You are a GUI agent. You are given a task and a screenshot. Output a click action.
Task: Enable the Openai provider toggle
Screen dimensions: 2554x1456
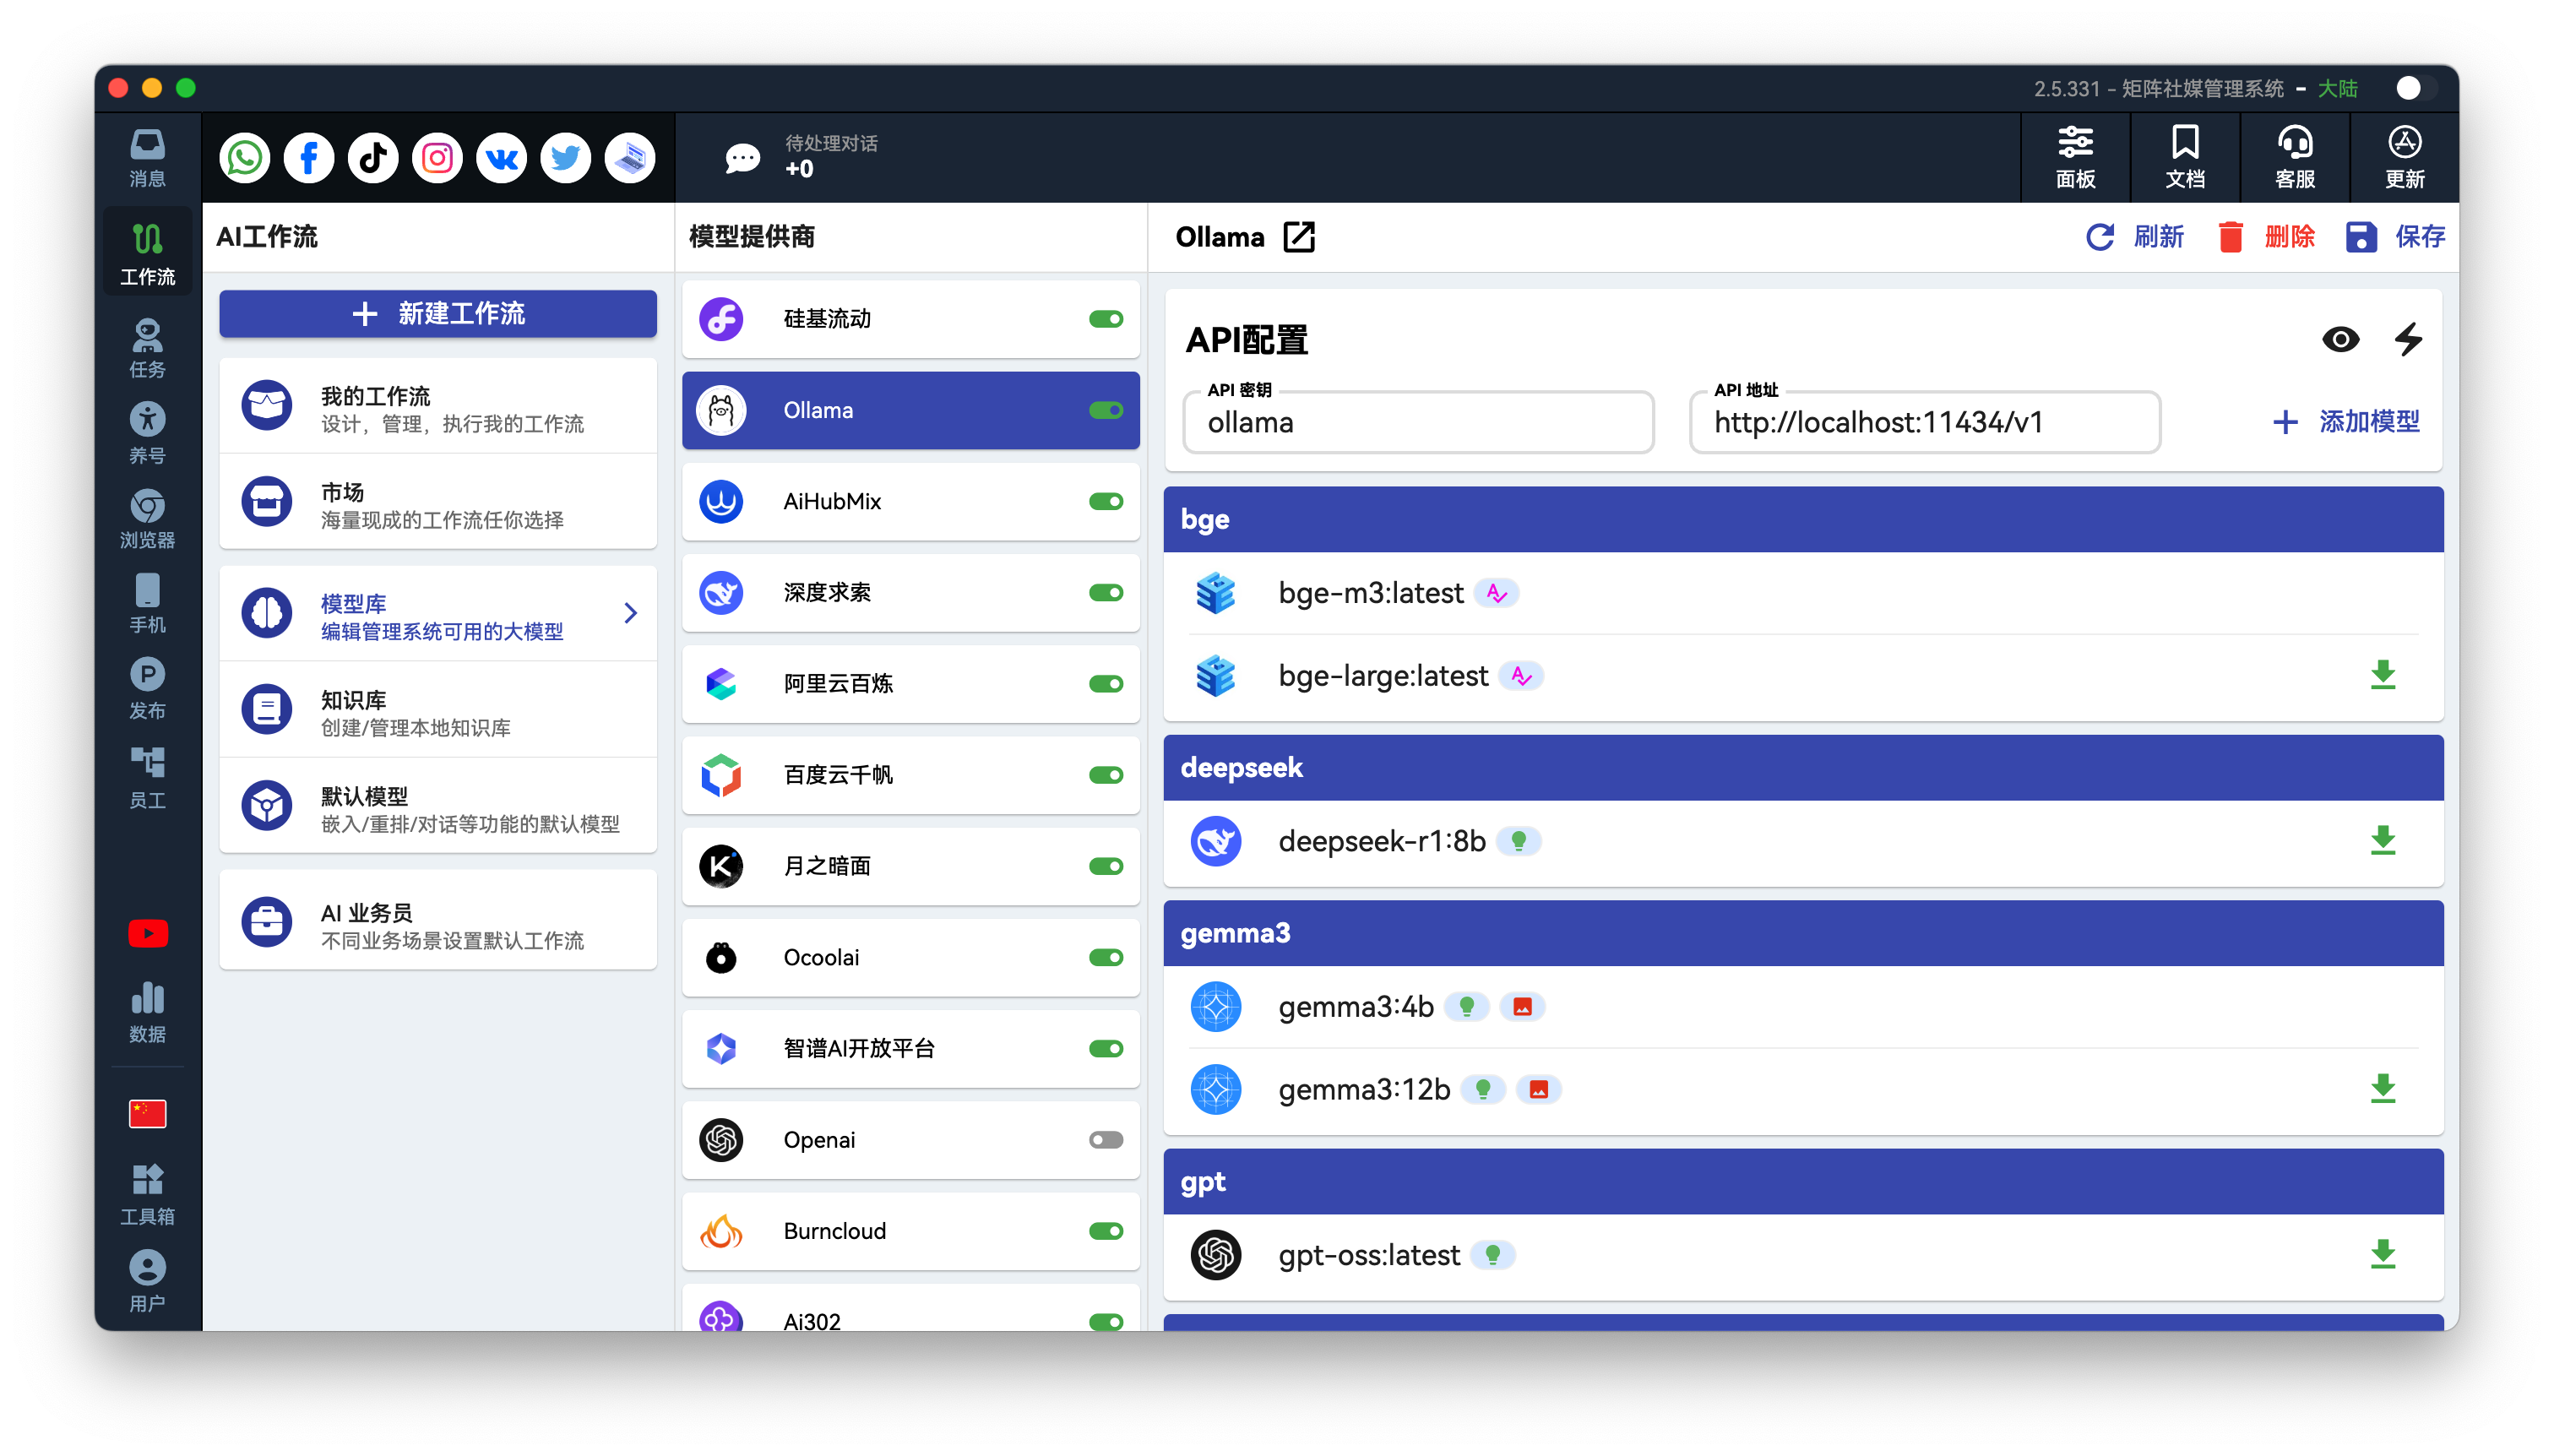[1105, 1140]
